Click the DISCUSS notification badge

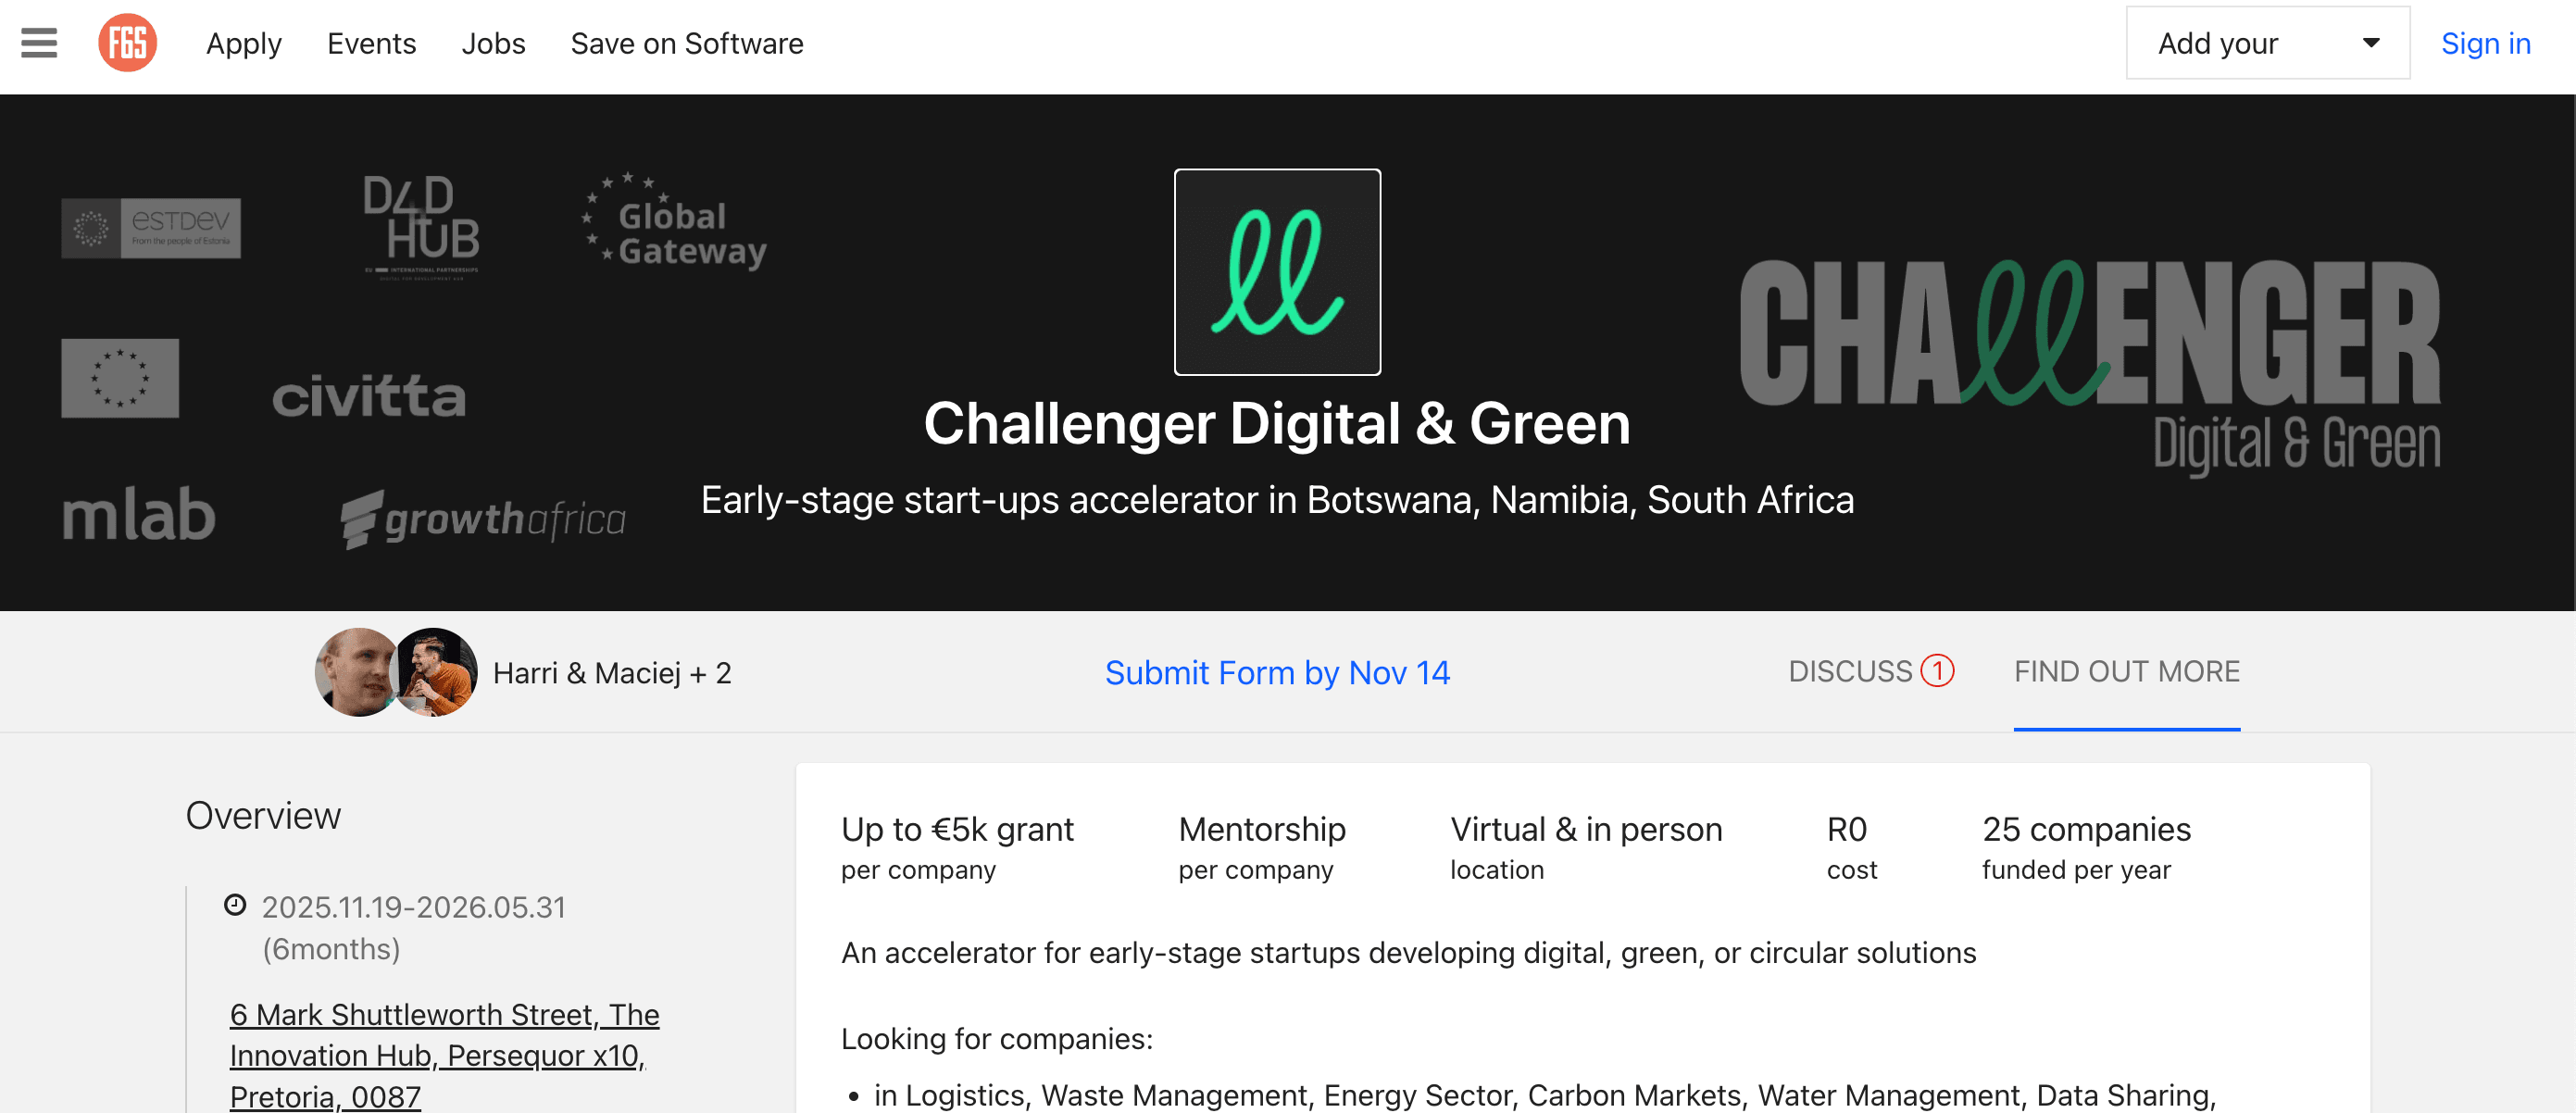pos(1936,670)
